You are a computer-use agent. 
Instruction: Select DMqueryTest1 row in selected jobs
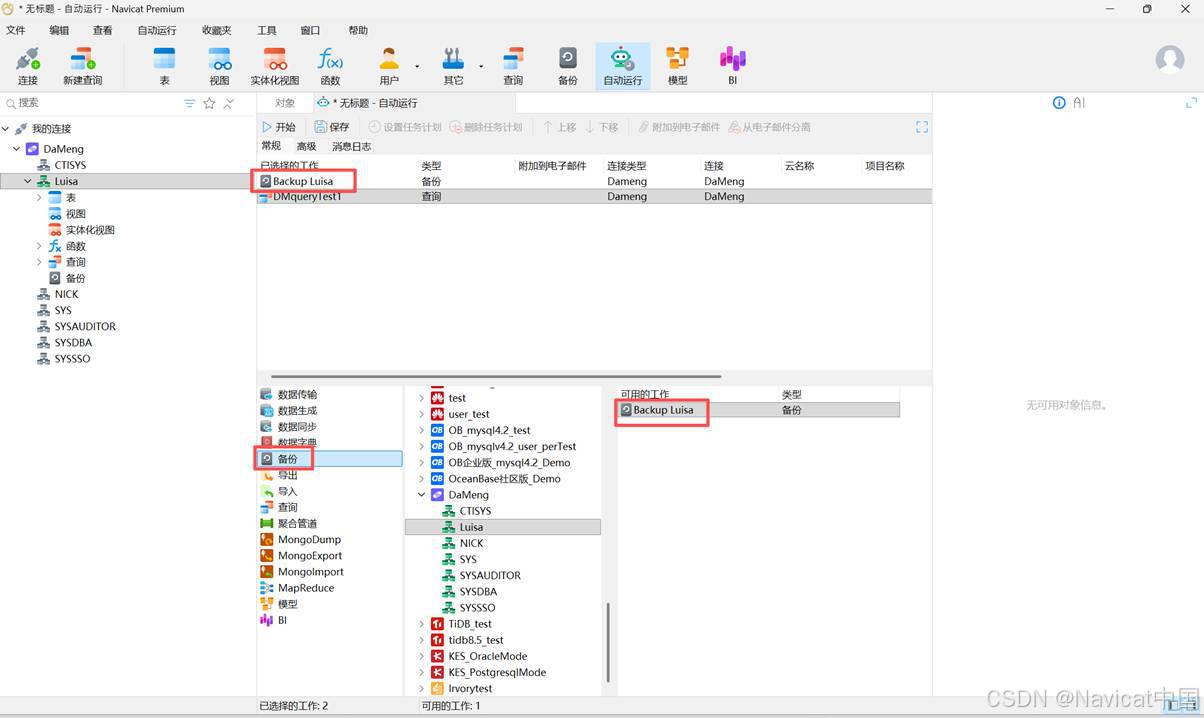point(594,197)
